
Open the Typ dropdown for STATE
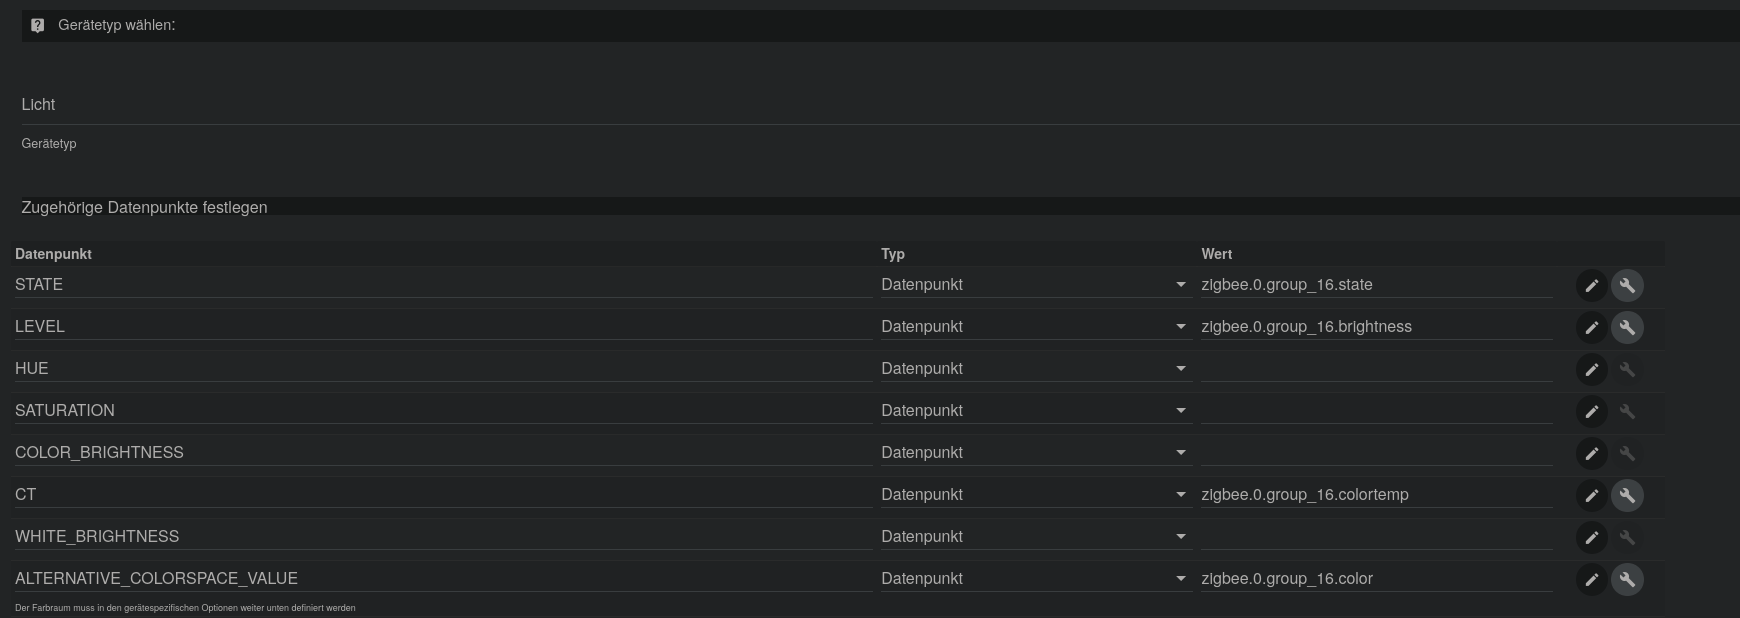click(x=1034, y=285)
